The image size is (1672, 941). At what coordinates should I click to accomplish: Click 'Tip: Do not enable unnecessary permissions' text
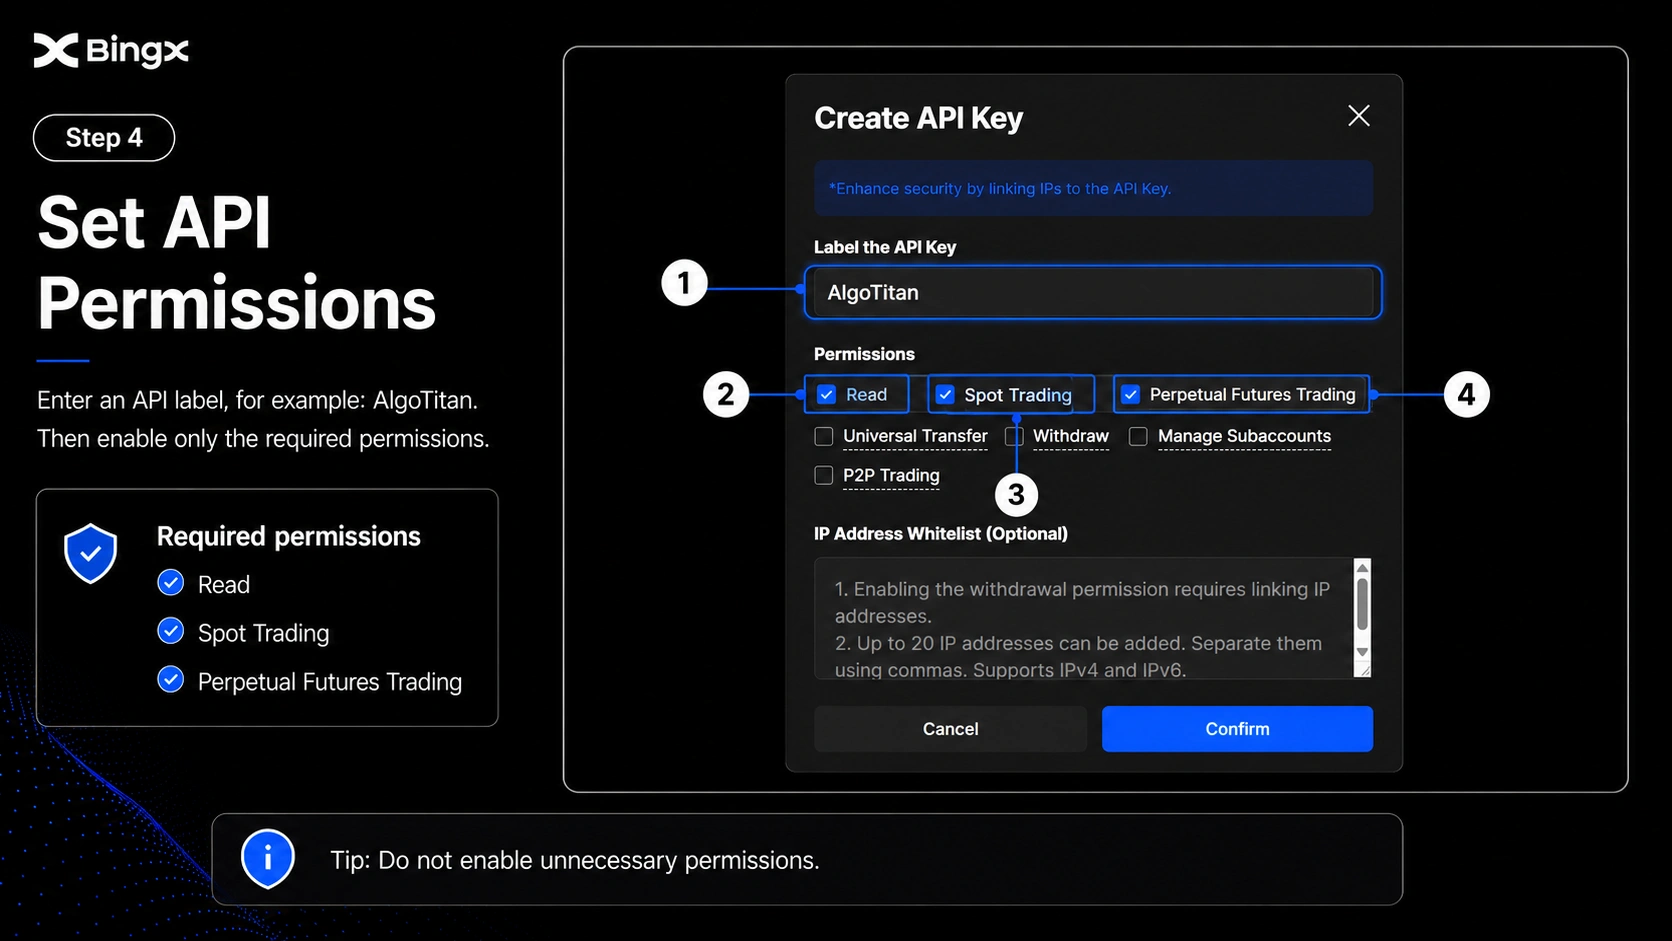(575, 860)
